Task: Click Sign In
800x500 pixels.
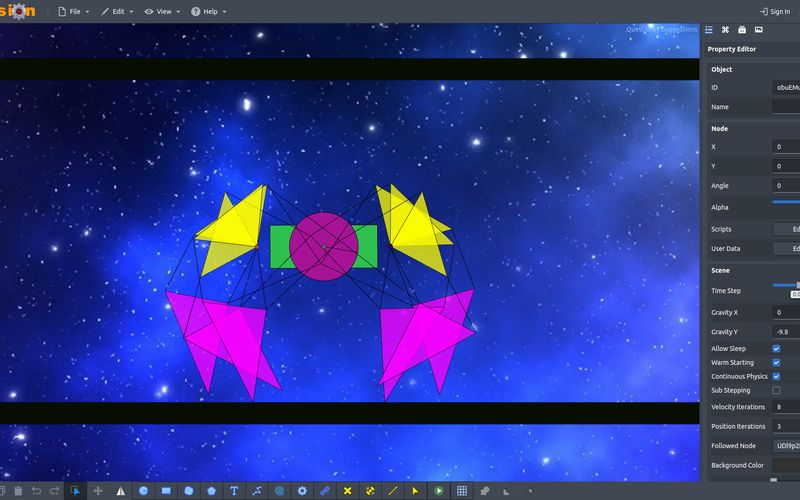Action: click(x=775, y=11)
